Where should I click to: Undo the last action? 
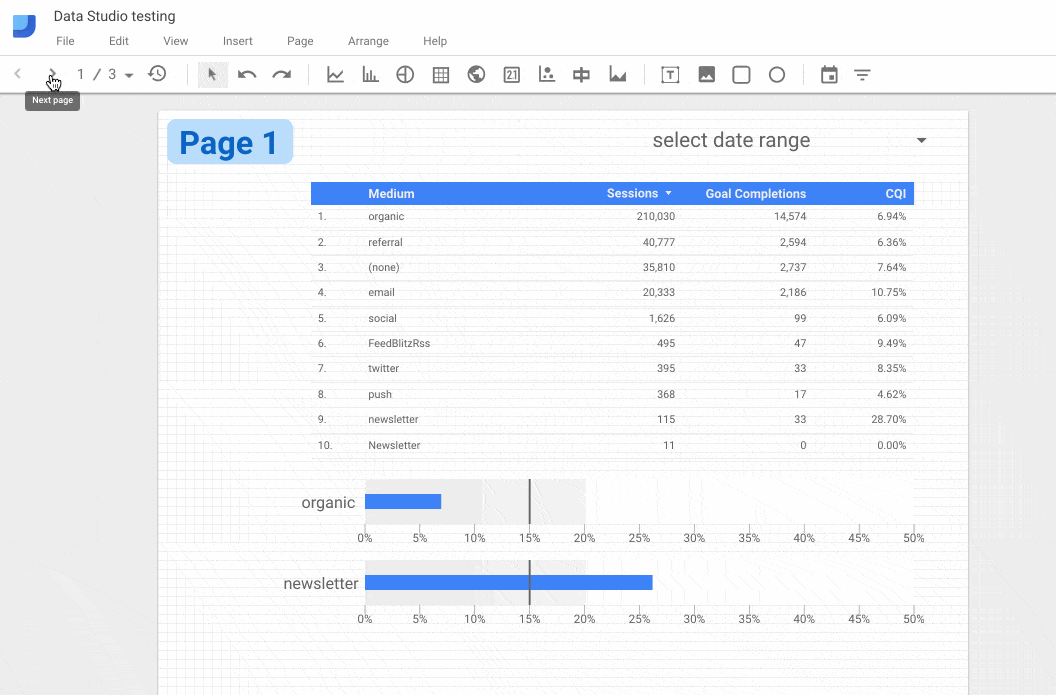247,73
